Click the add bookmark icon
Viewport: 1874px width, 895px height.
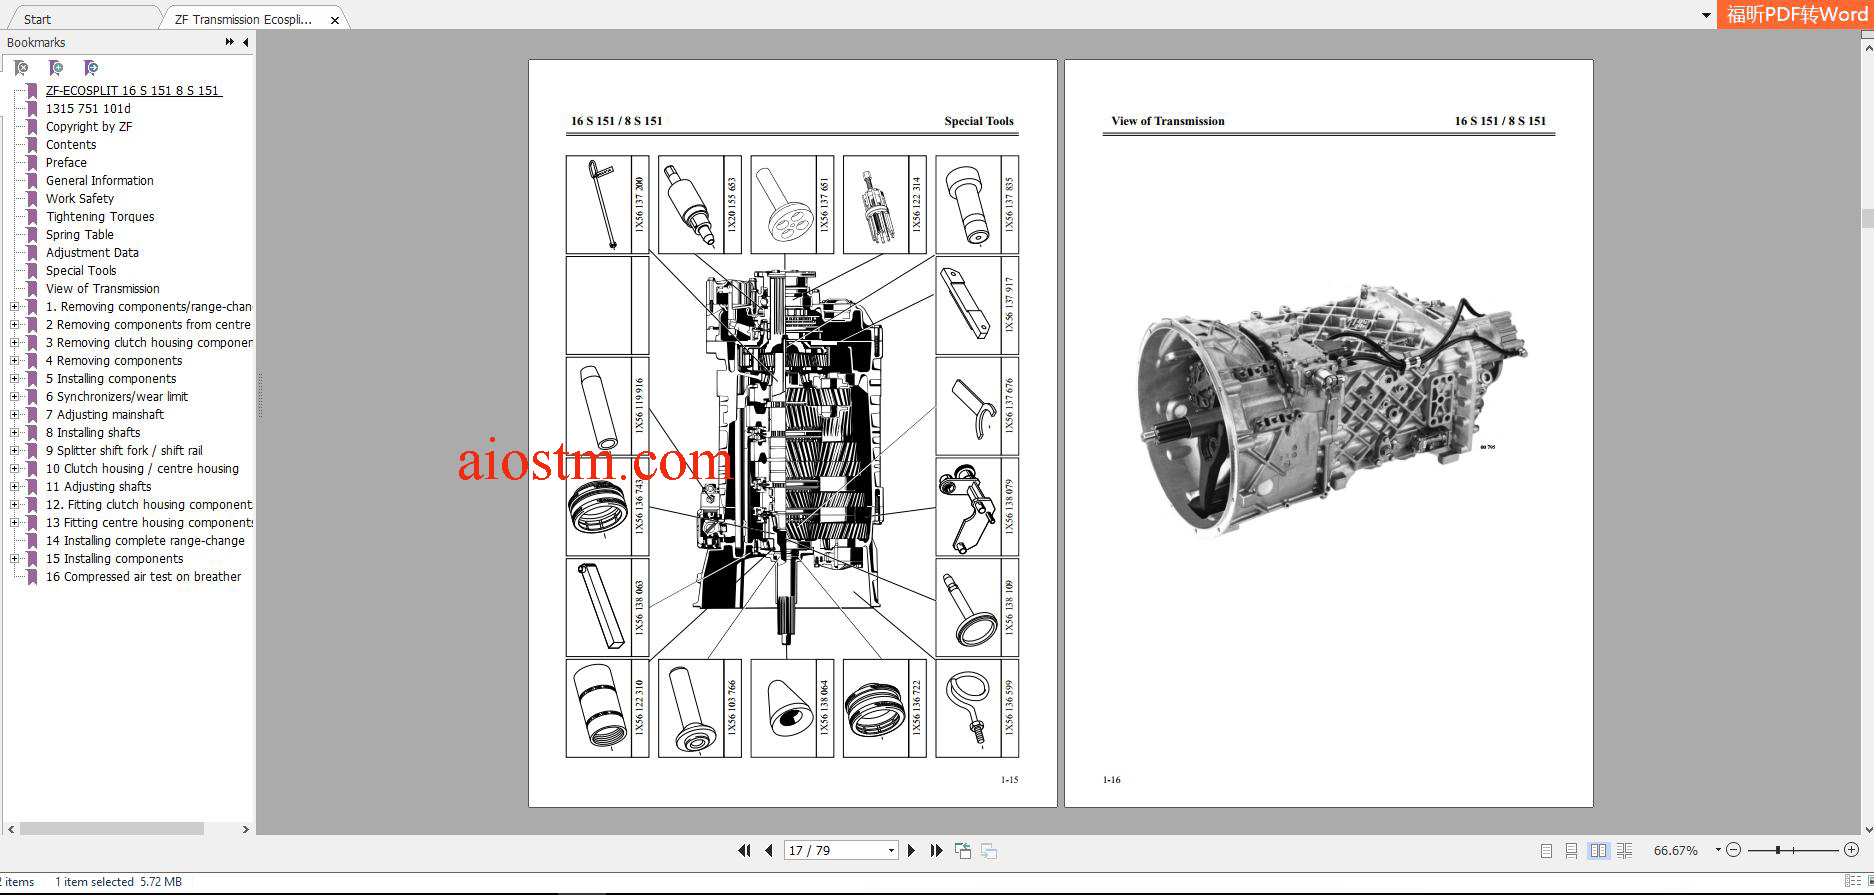pos(56,68)
